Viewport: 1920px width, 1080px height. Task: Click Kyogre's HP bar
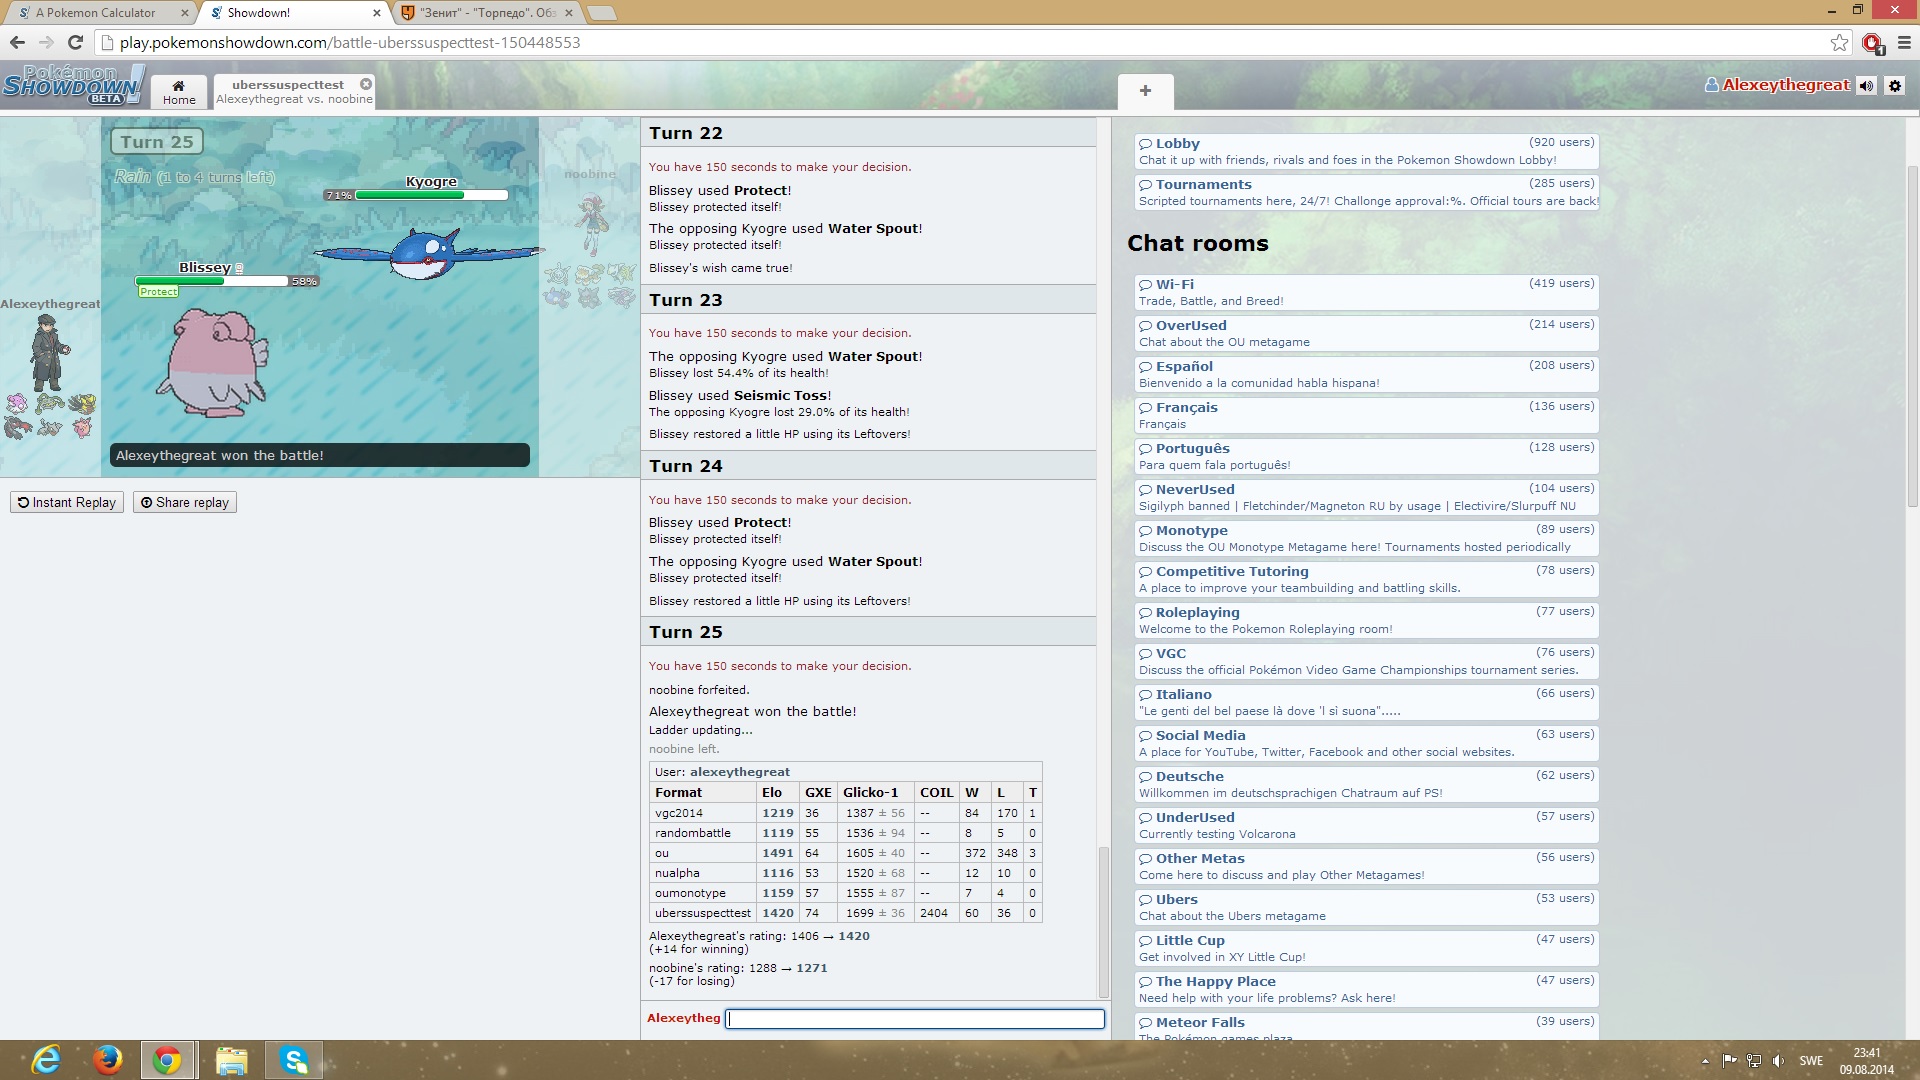pyautogui.click(x=432, y=195)
